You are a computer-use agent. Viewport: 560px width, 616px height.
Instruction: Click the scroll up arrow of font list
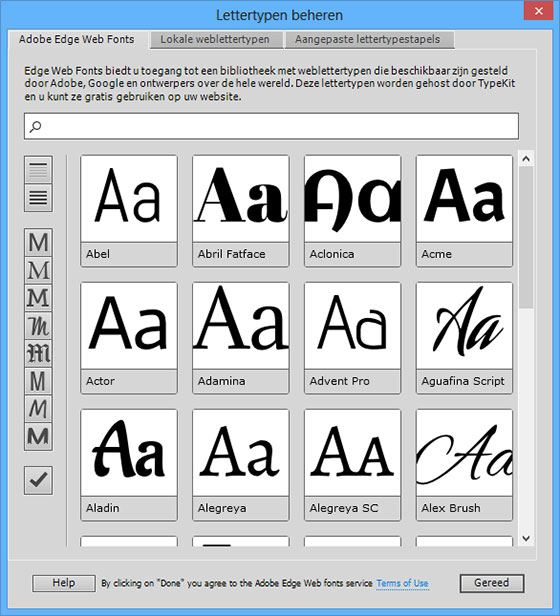526,159
